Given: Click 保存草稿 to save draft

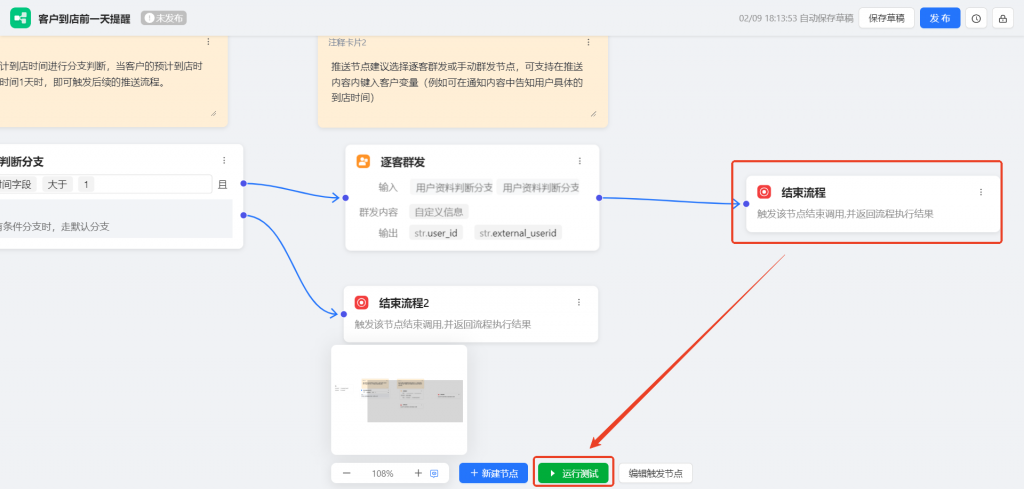Looking at the screenshot, I should [886, 18].
